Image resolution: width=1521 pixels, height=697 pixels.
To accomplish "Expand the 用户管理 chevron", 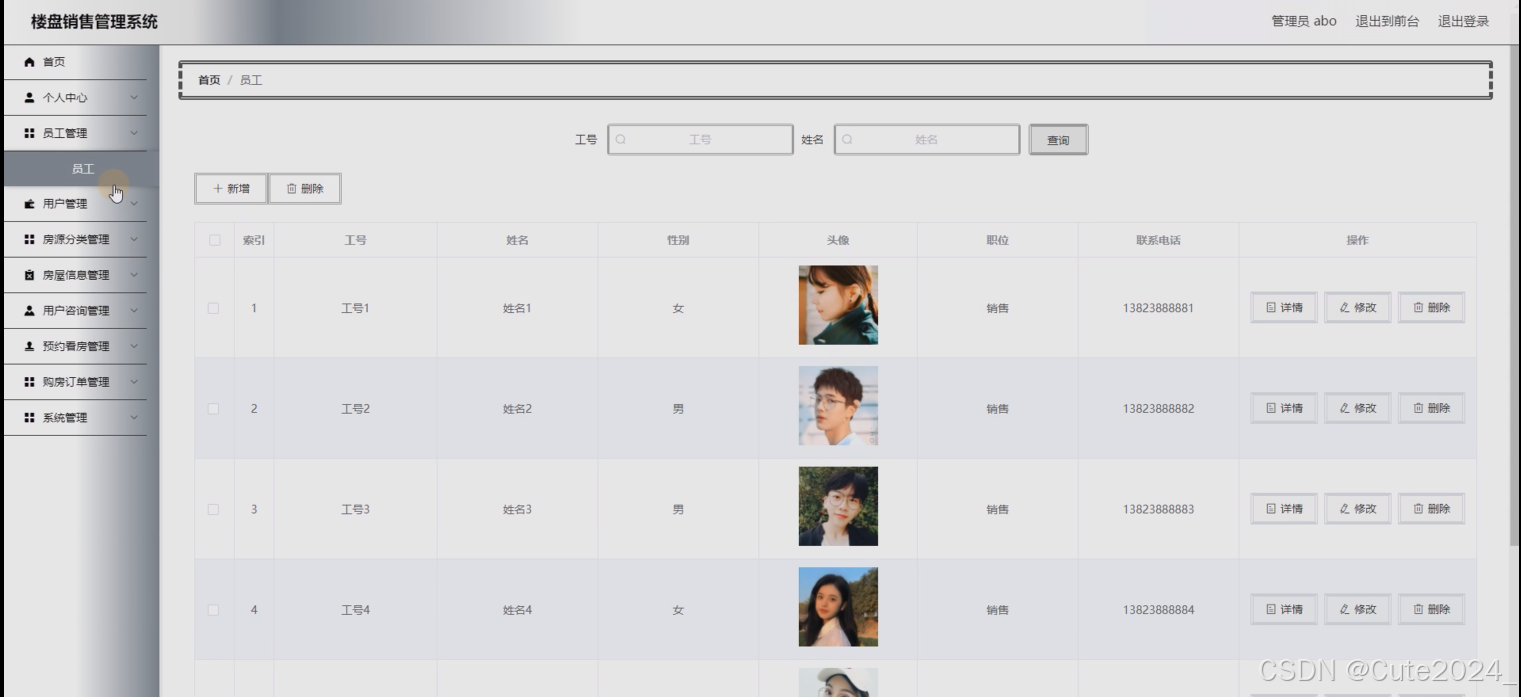I will tap(134, 204).
